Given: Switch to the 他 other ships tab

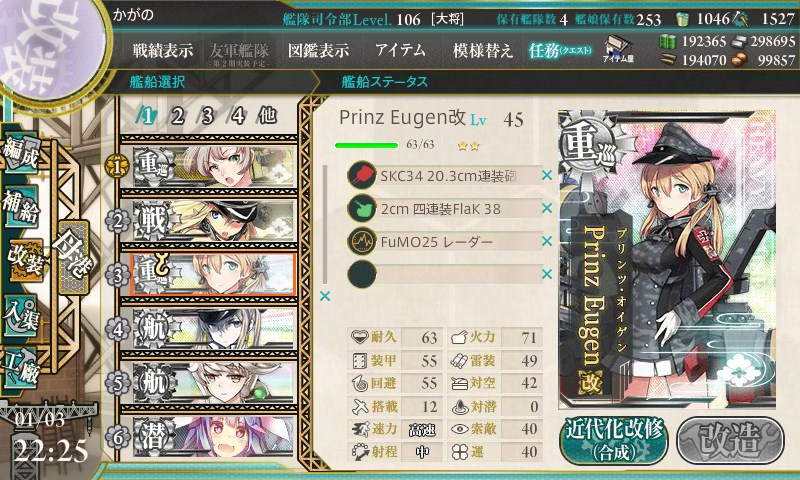Looking at the screenshot, I should [267, 116].
